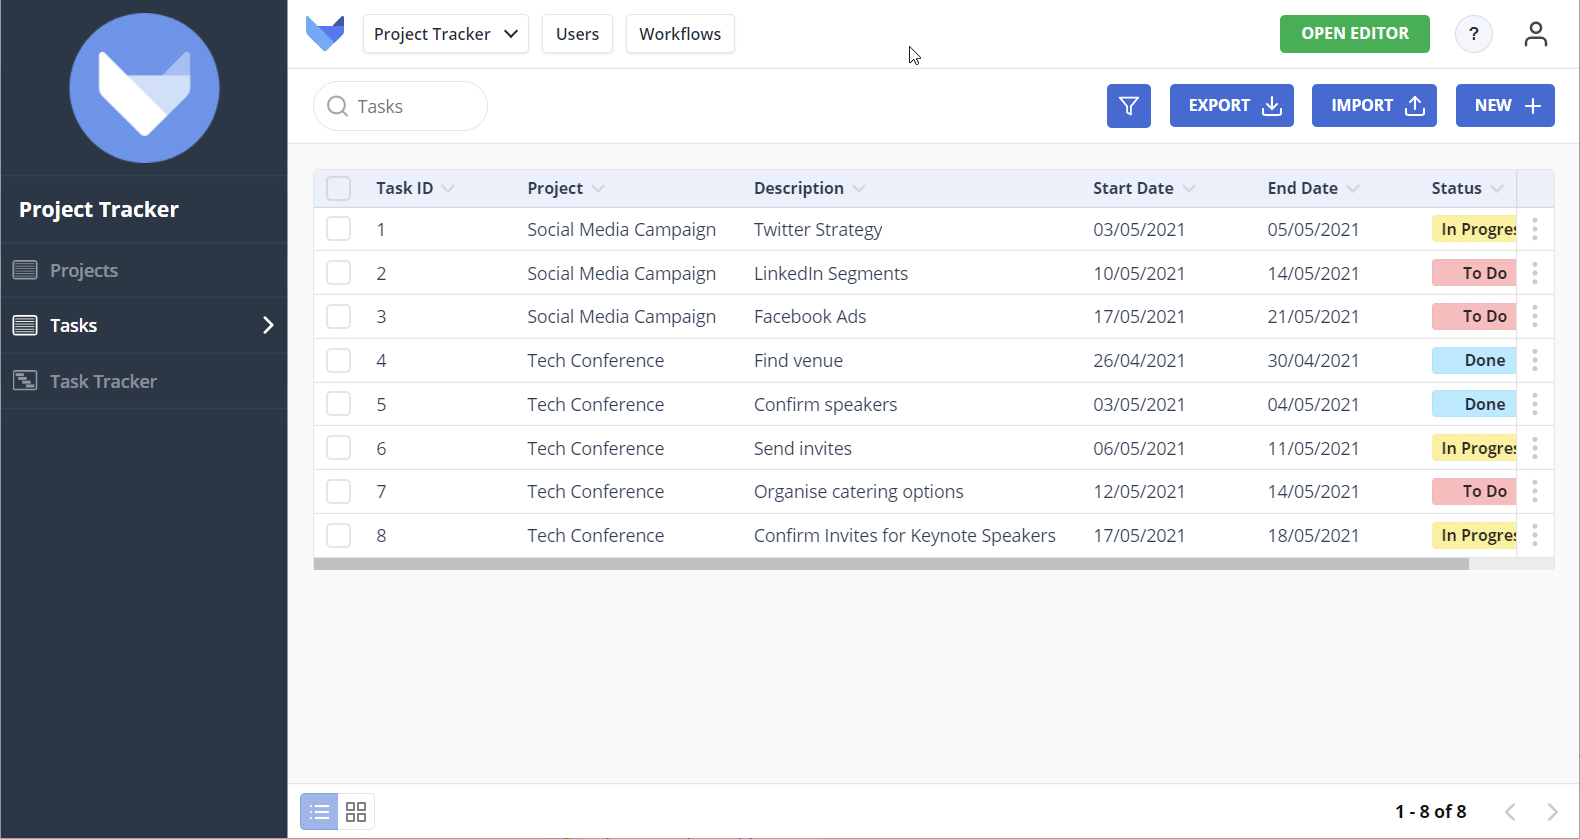Open the Project Tracker app dropdown
This screenshot has width=1580, height=839.
(x=445, y=34)
